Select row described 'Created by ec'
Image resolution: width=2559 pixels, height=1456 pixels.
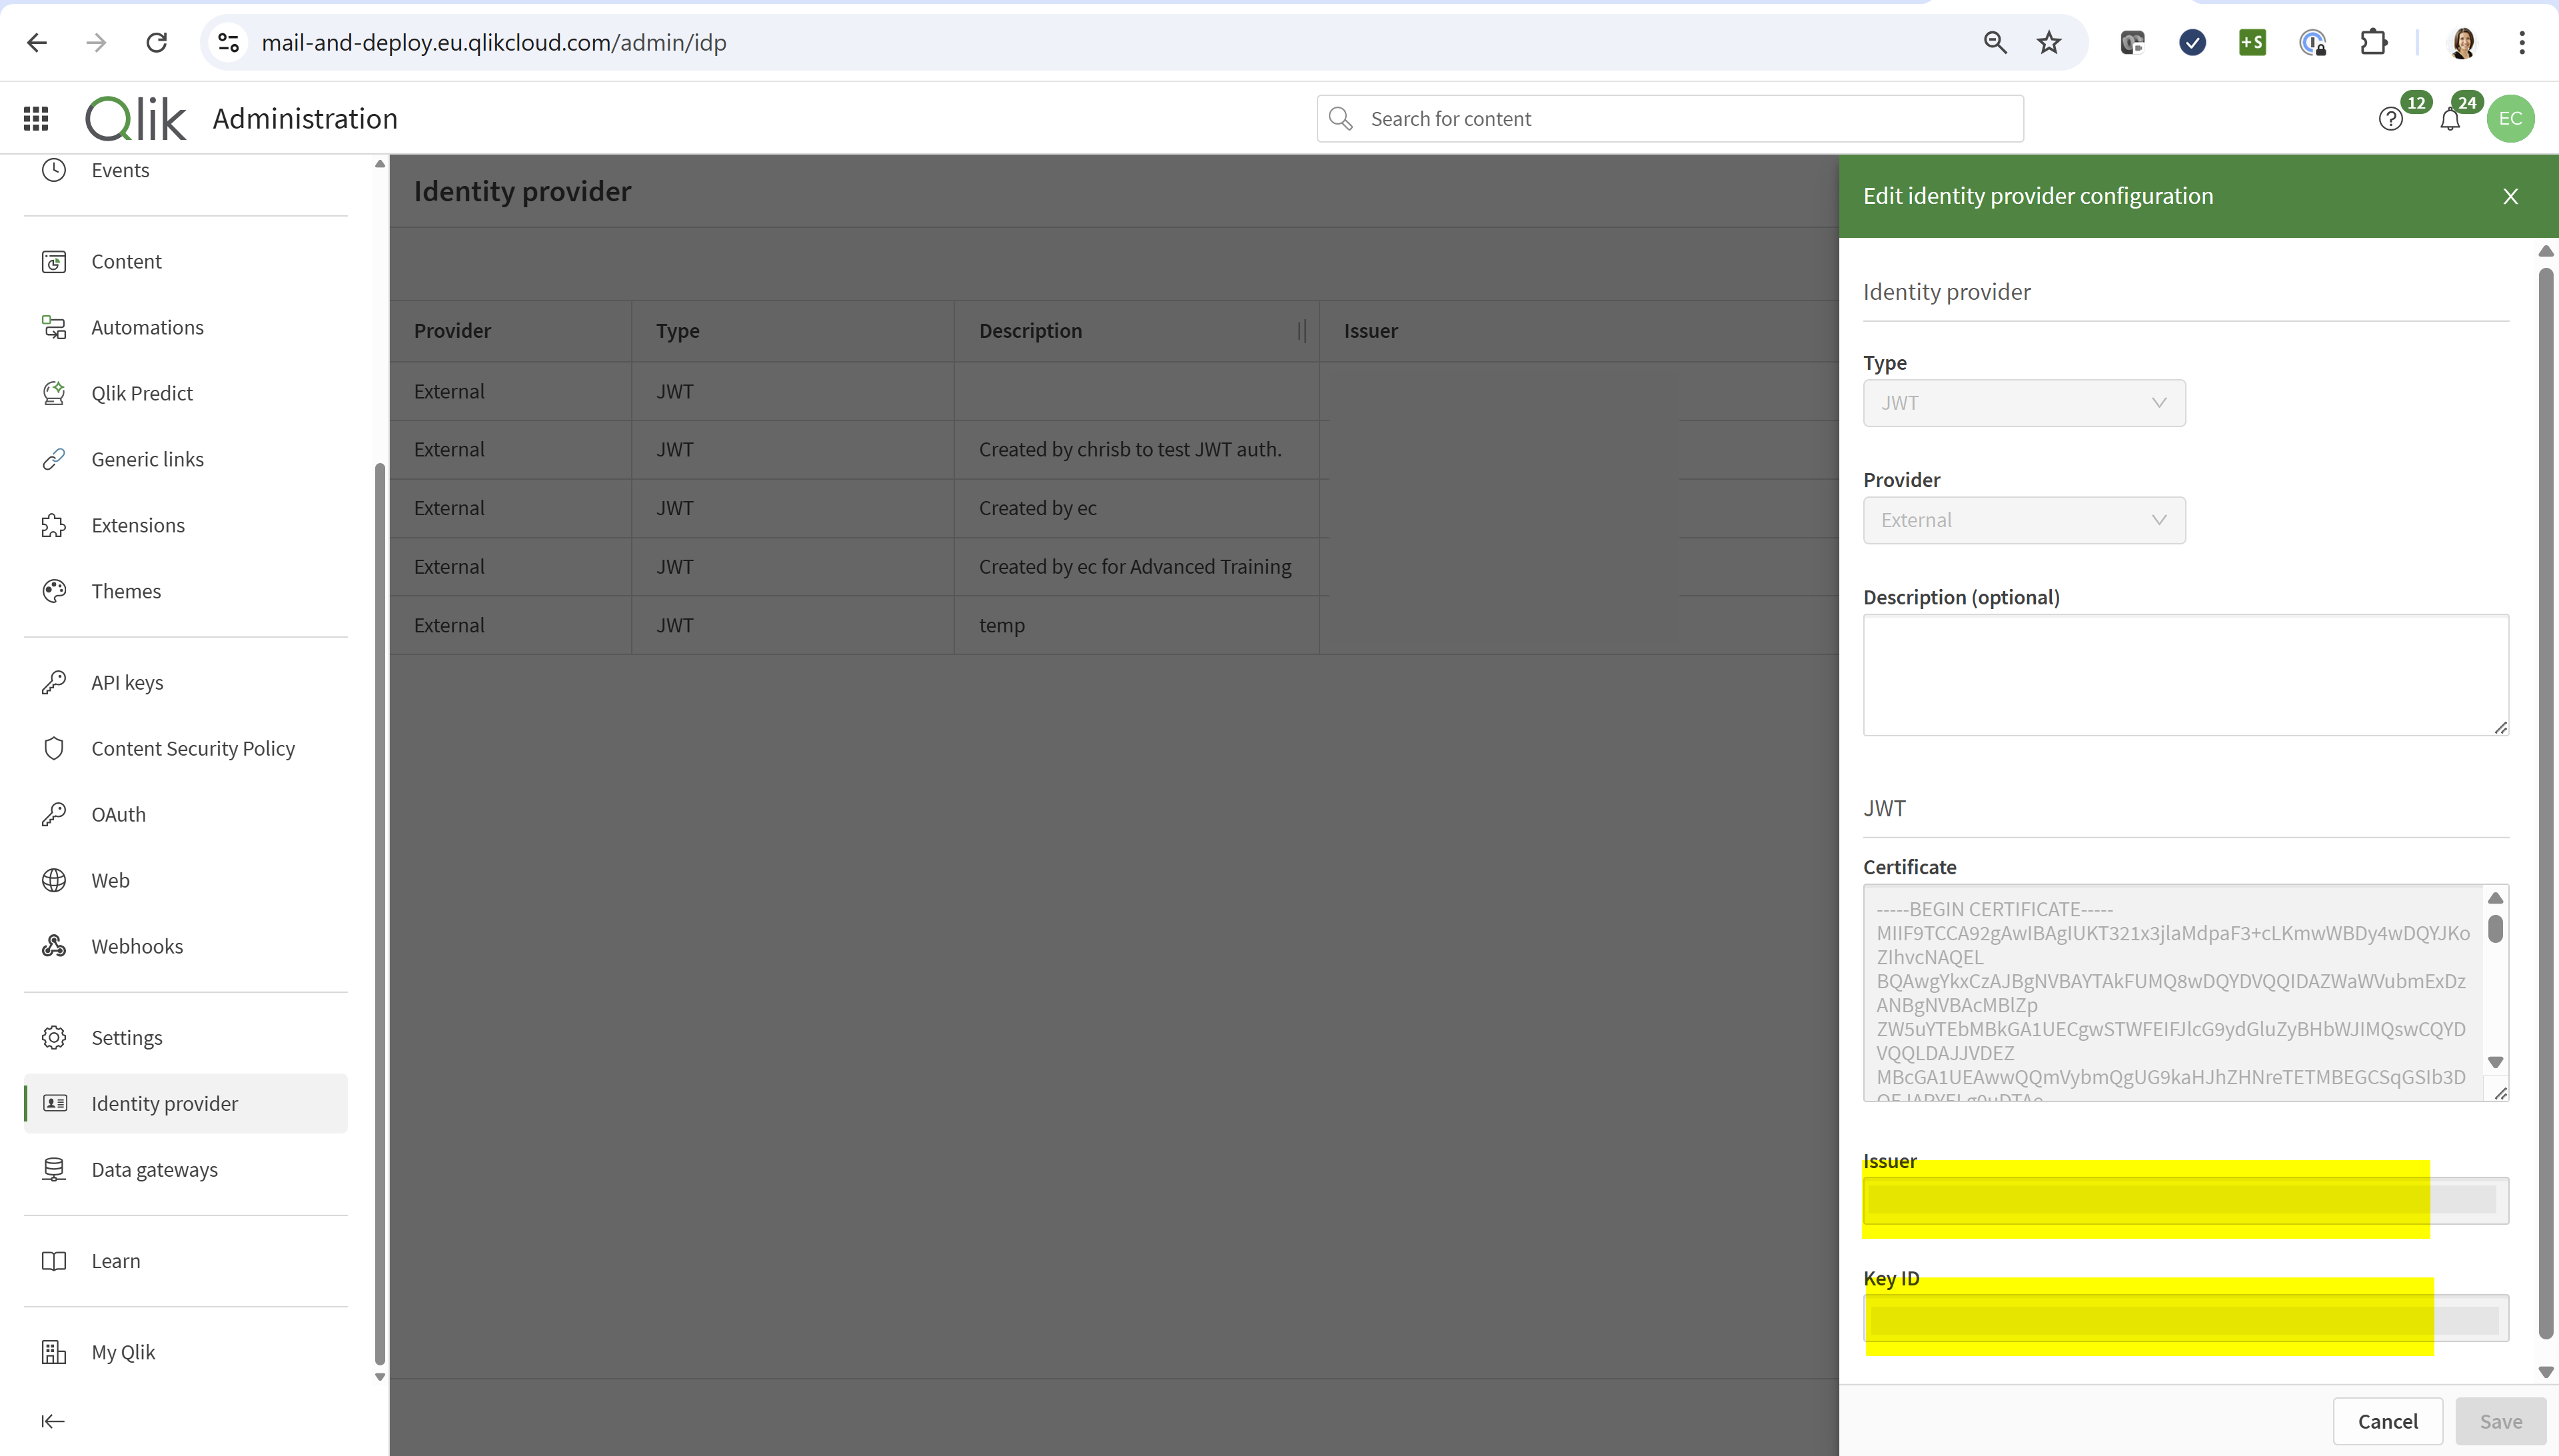coord(1114,508)
